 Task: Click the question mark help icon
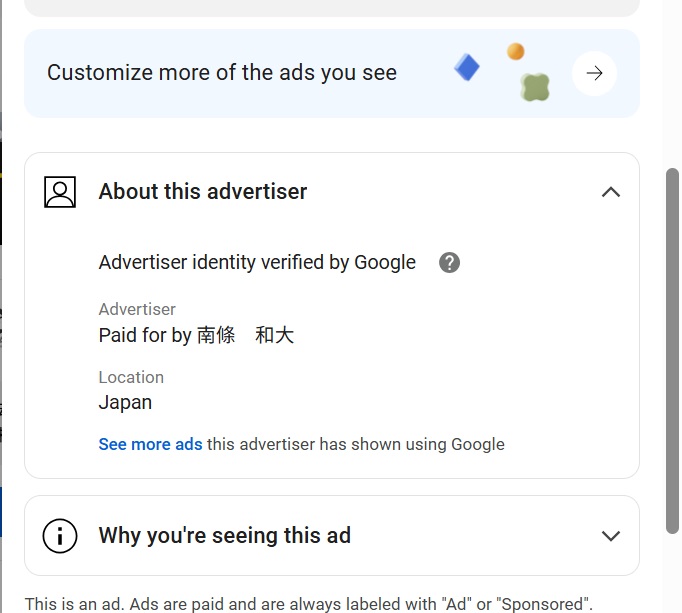point(449,262)
